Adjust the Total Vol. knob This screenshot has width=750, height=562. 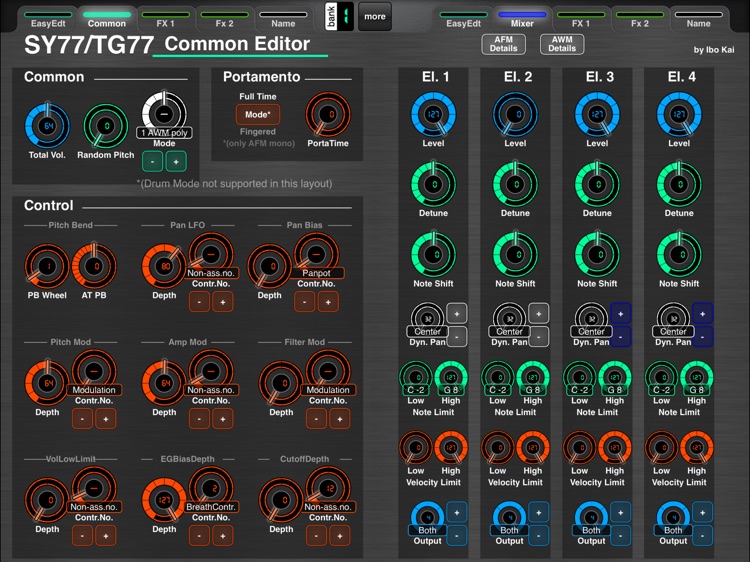click(x=47, y=126)
